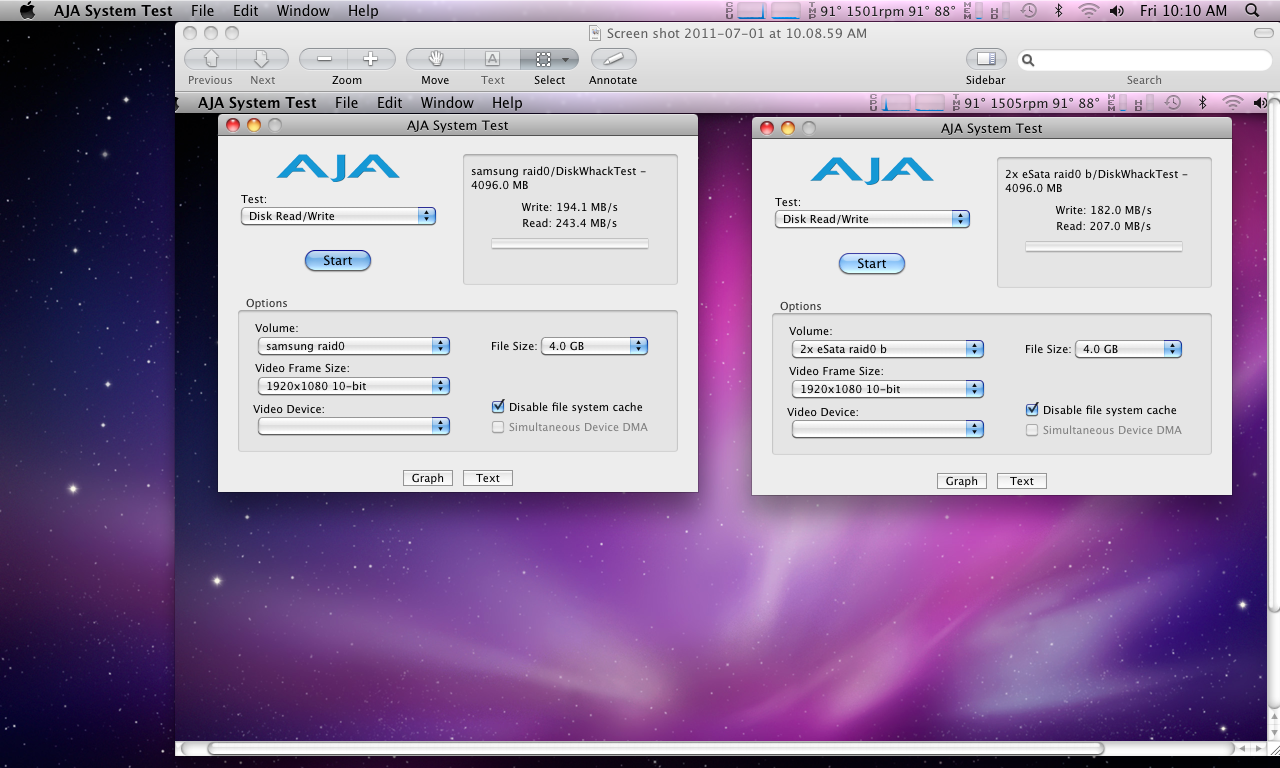Screen dimensions: 1280x768
Task: Click the progress bar under Read 207.0 MB/s
Action: point(1104,247)
